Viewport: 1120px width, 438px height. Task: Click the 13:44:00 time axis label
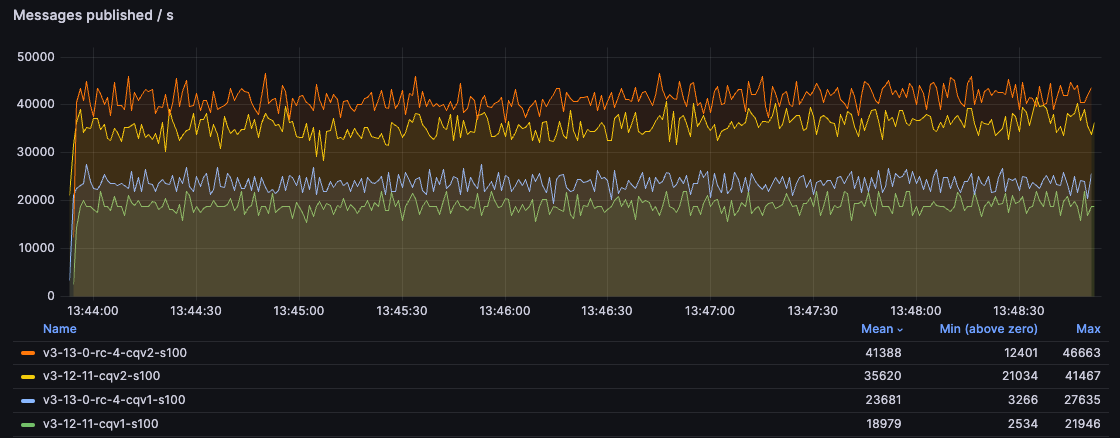click(93, 311)
